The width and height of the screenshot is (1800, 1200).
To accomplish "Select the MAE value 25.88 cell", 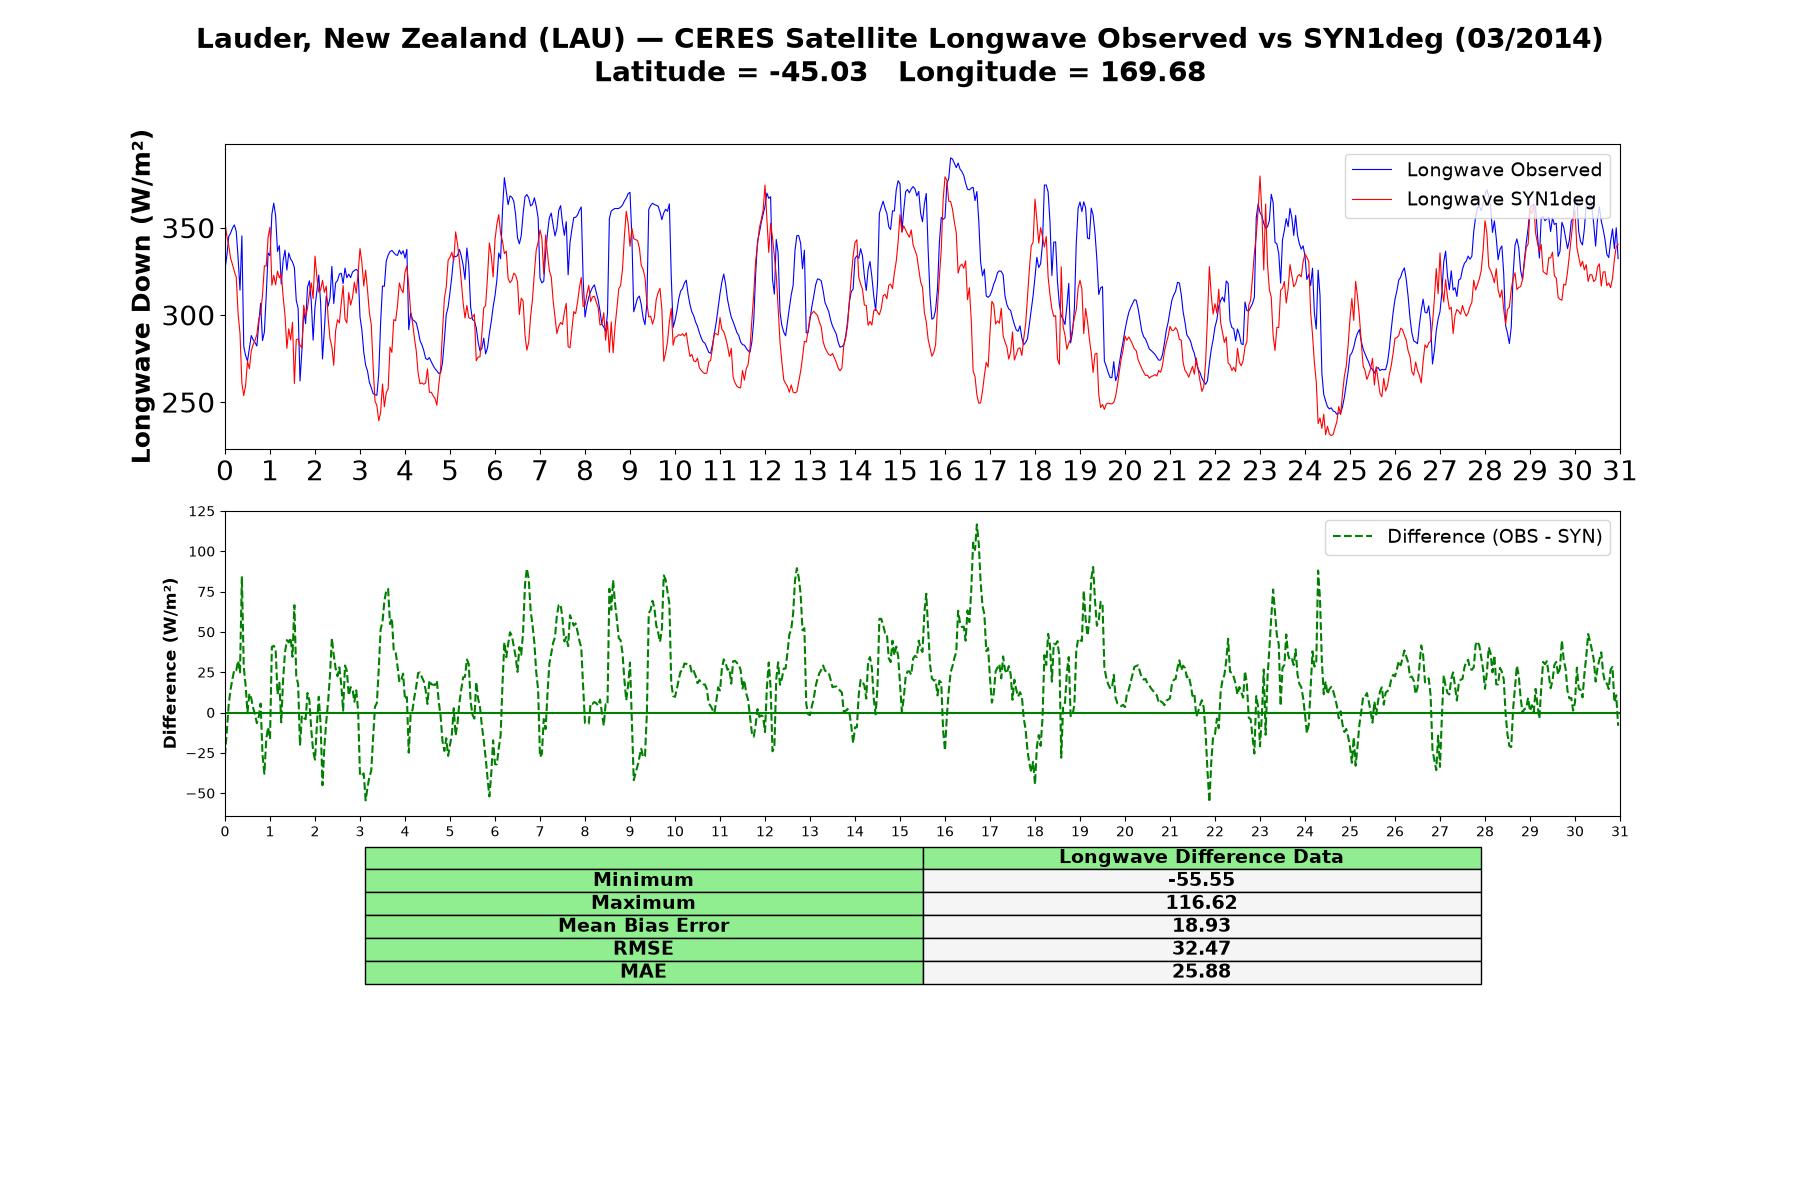I will pyautogui.click(x=1201, y=972).
